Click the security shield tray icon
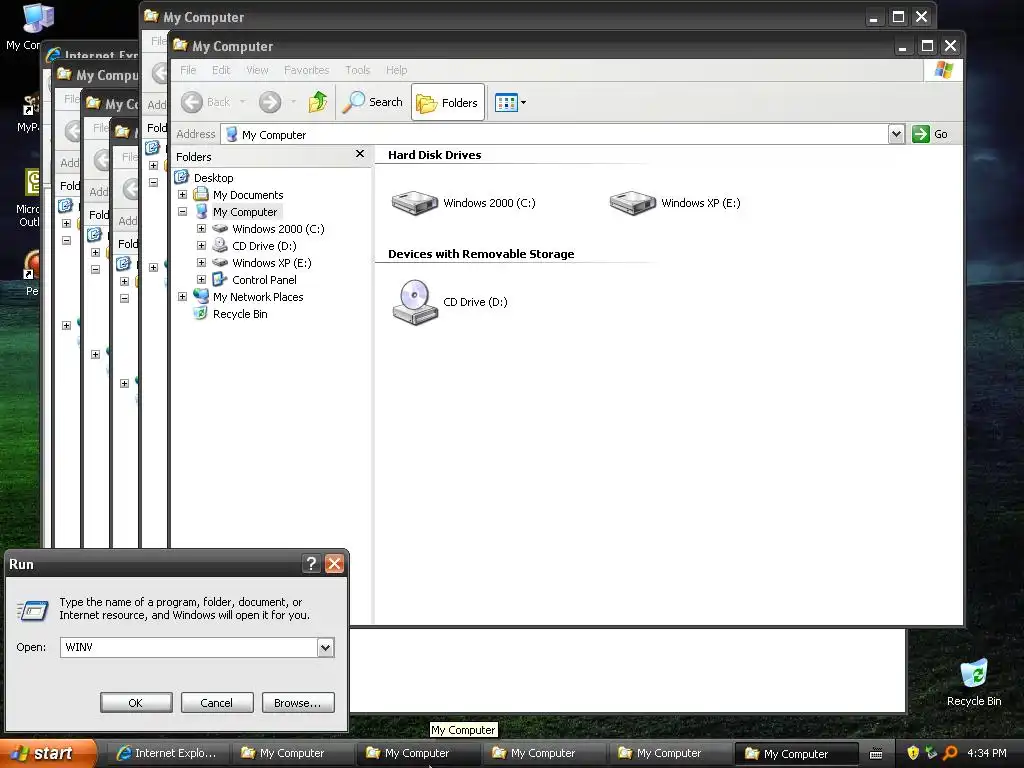Screen dimensions: 1024x768 click(x=913, y=753)
